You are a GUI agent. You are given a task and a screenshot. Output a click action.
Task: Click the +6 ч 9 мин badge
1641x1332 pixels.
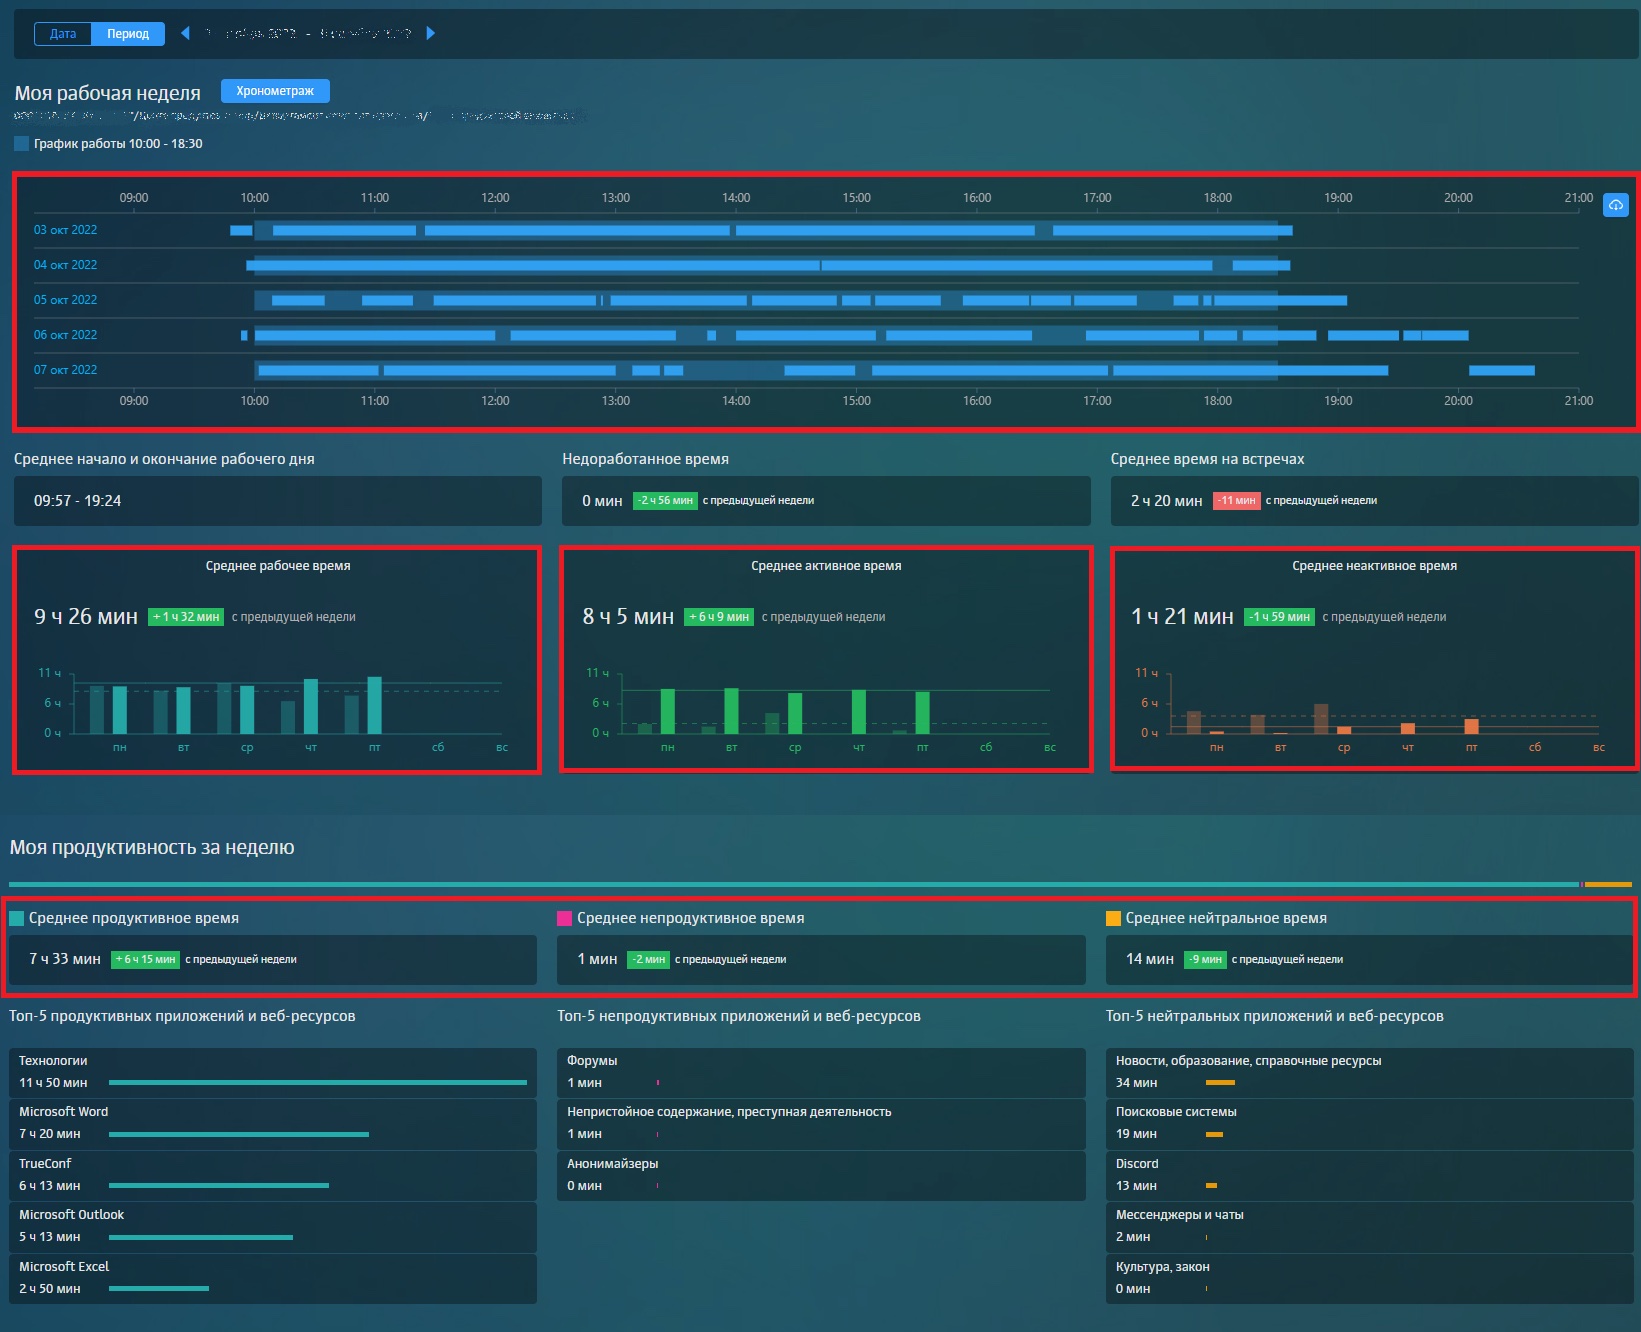click(719, 617)
